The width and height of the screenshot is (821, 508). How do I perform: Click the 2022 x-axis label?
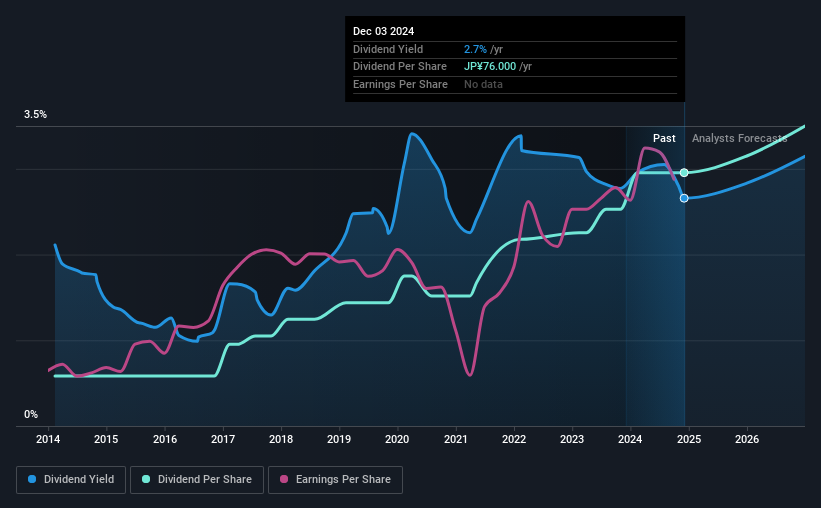(x=514, y=439)
